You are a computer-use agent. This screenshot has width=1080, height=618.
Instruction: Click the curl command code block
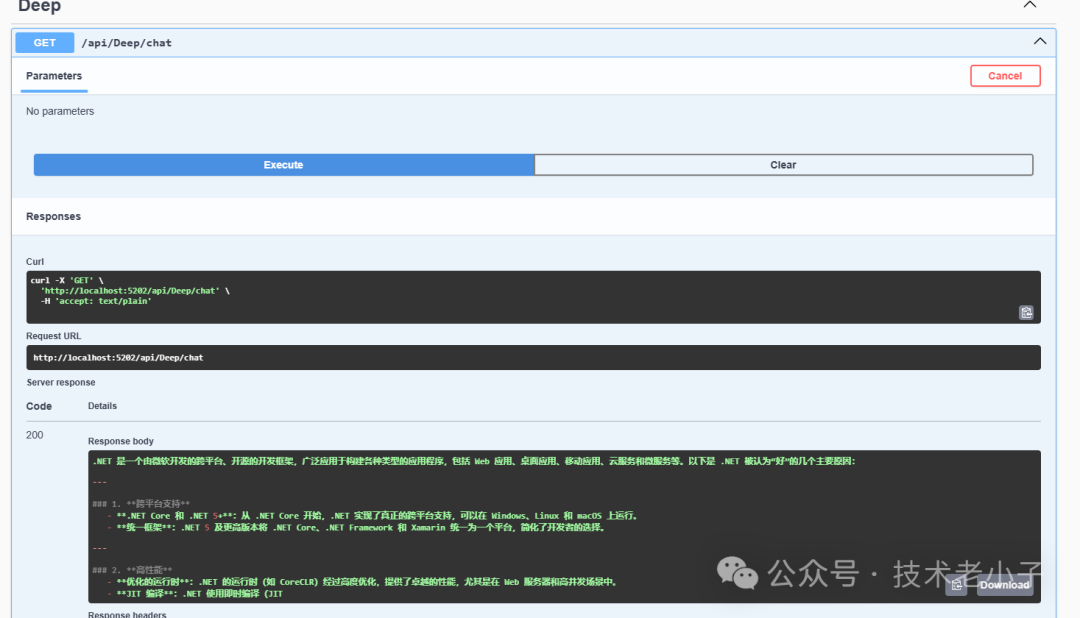pyautogui.click(x=533, y=297)
